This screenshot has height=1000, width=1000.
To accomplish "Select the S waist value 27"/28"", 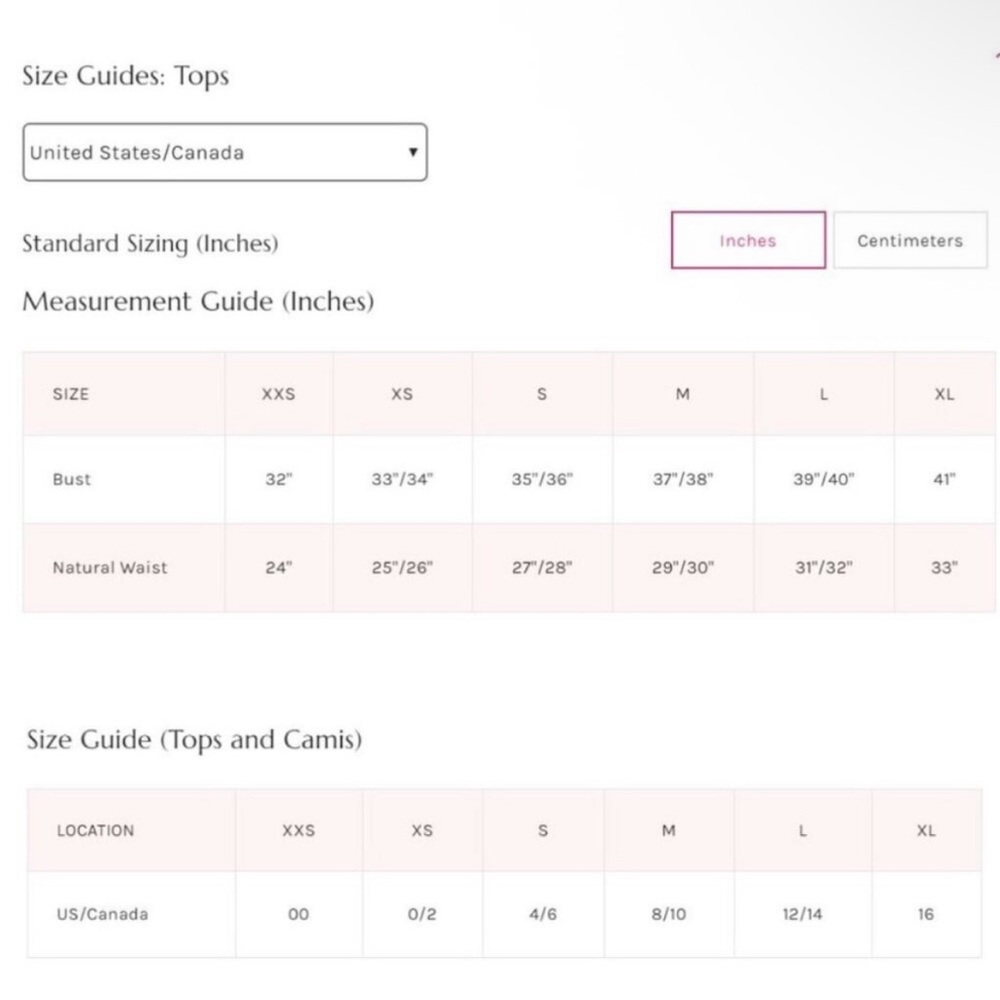I will [542, 568].
